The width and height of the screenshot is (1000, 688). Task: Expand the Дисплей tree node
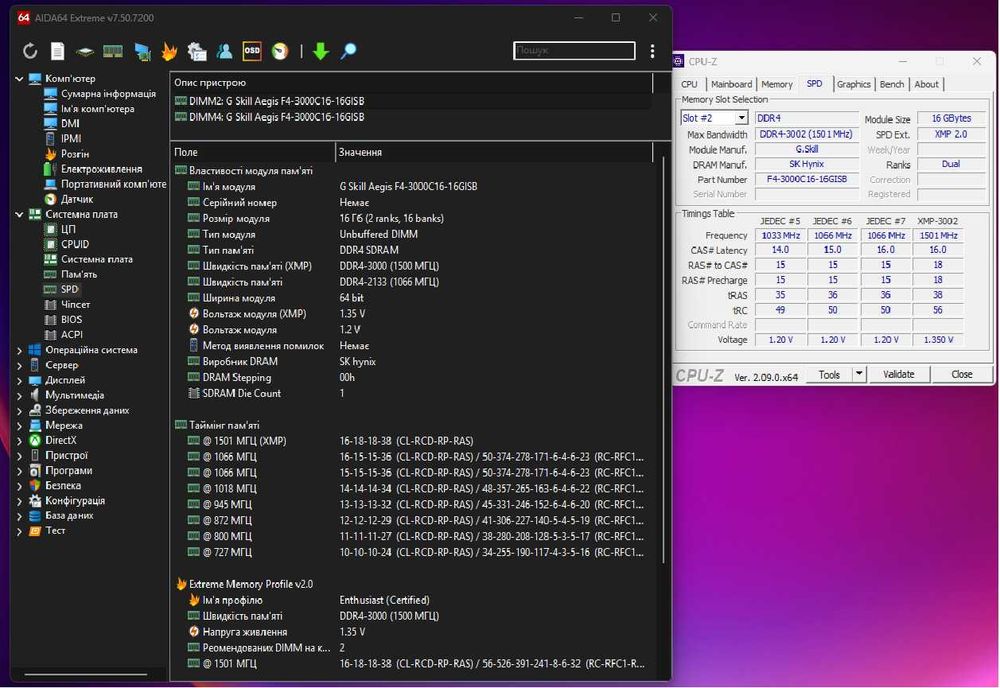coord(19,381)
